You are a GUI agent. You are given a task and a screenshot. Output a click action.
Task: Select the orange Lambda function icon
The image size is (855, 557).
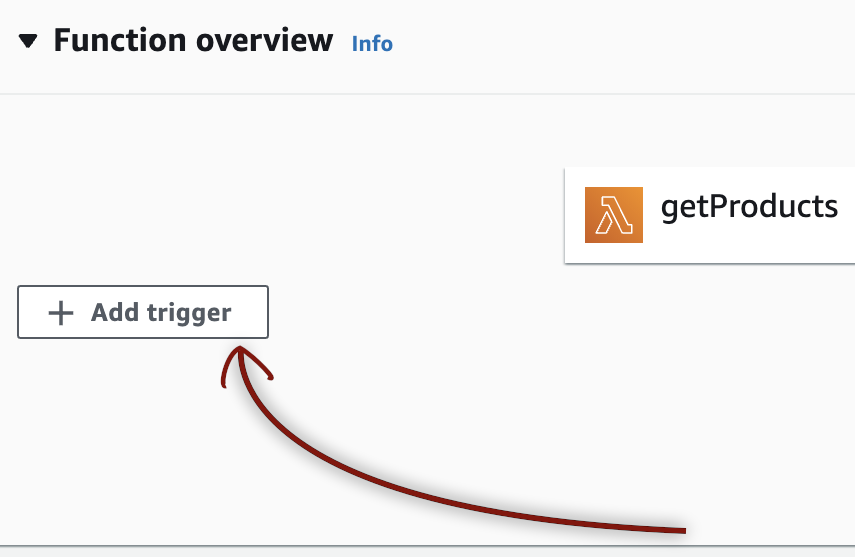[x=614, y=215]
